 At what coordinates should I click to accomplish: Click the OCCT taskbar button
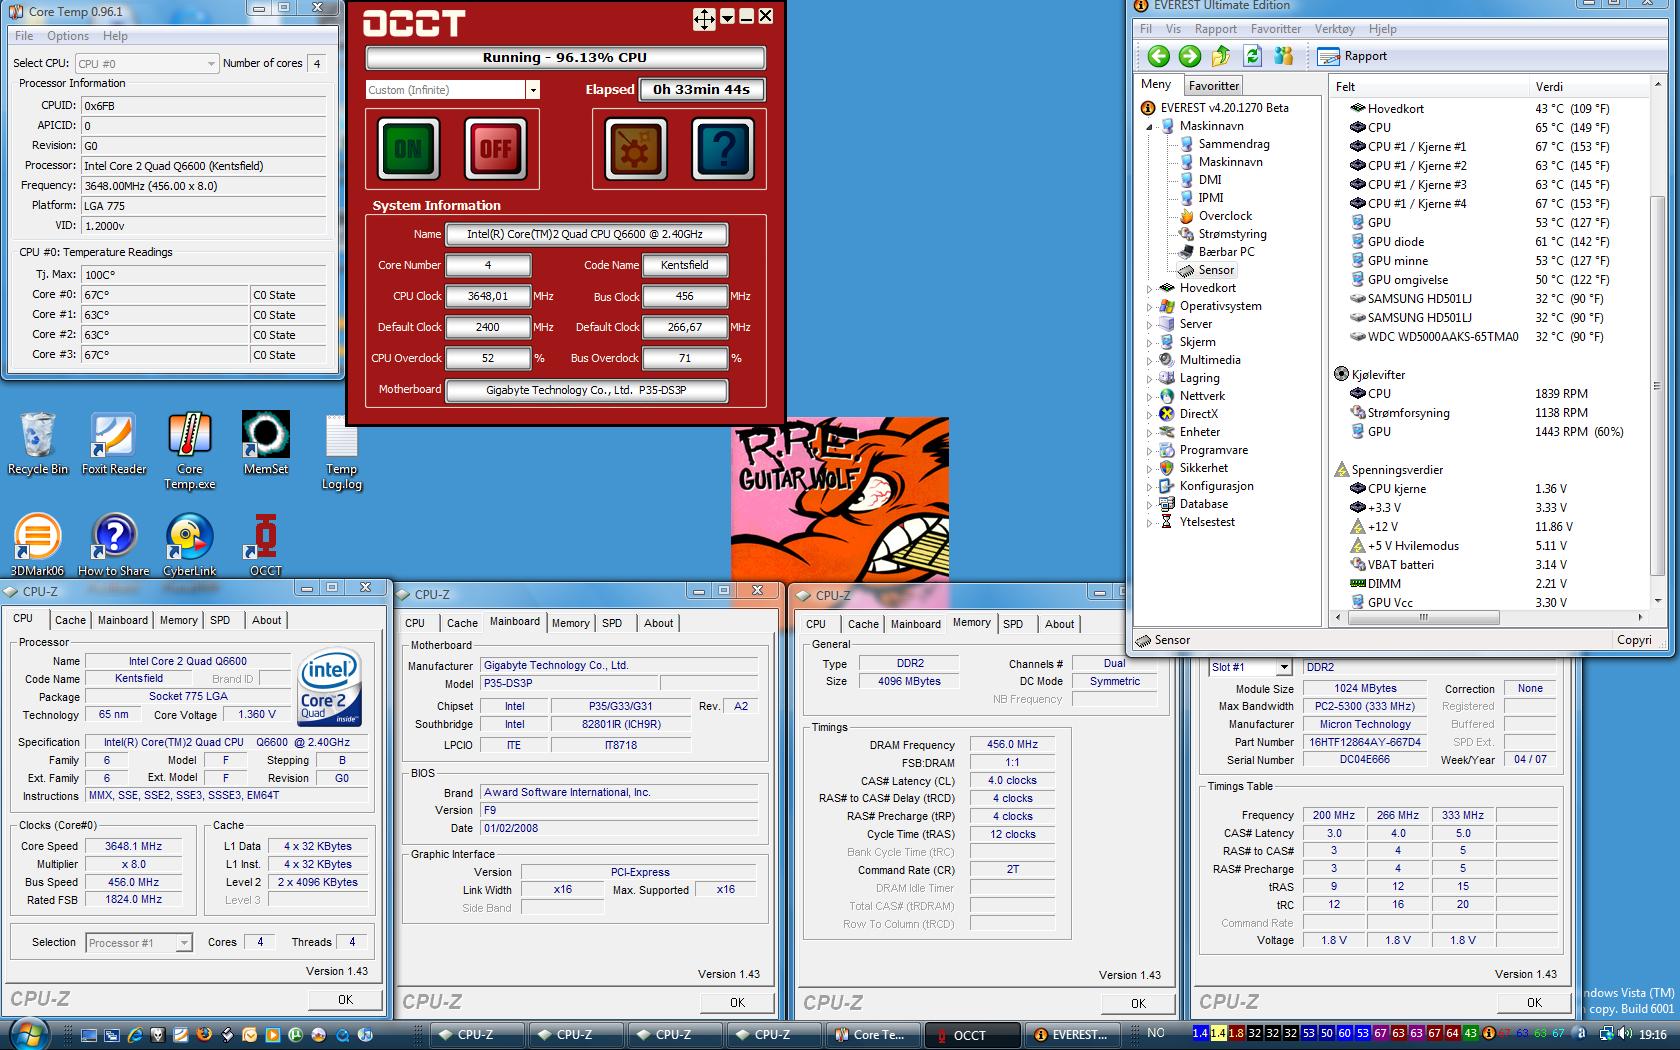[x=972, y=1035]
